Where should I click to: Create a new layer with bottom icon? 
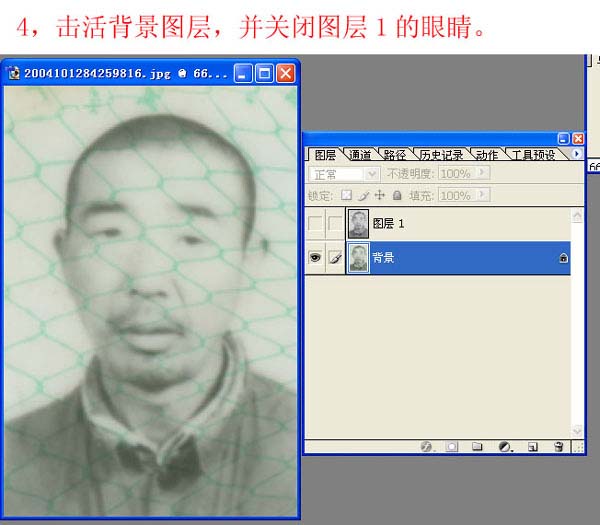tap(532, 447)
